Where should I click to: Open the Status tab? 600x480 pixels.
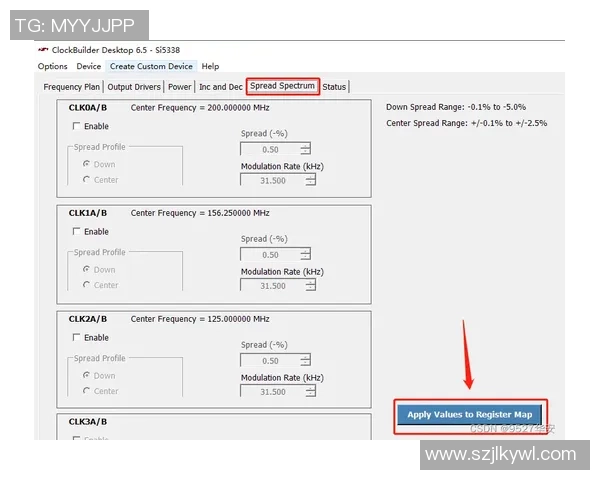[x=335, y=87]
